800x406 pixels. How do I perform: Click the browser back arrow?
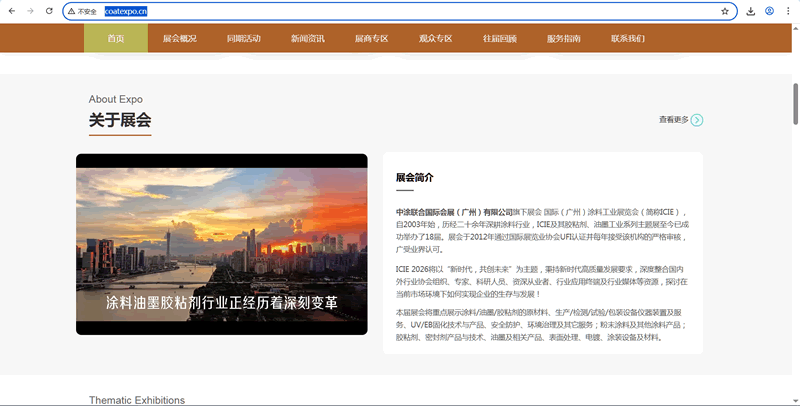pos(10,11)
